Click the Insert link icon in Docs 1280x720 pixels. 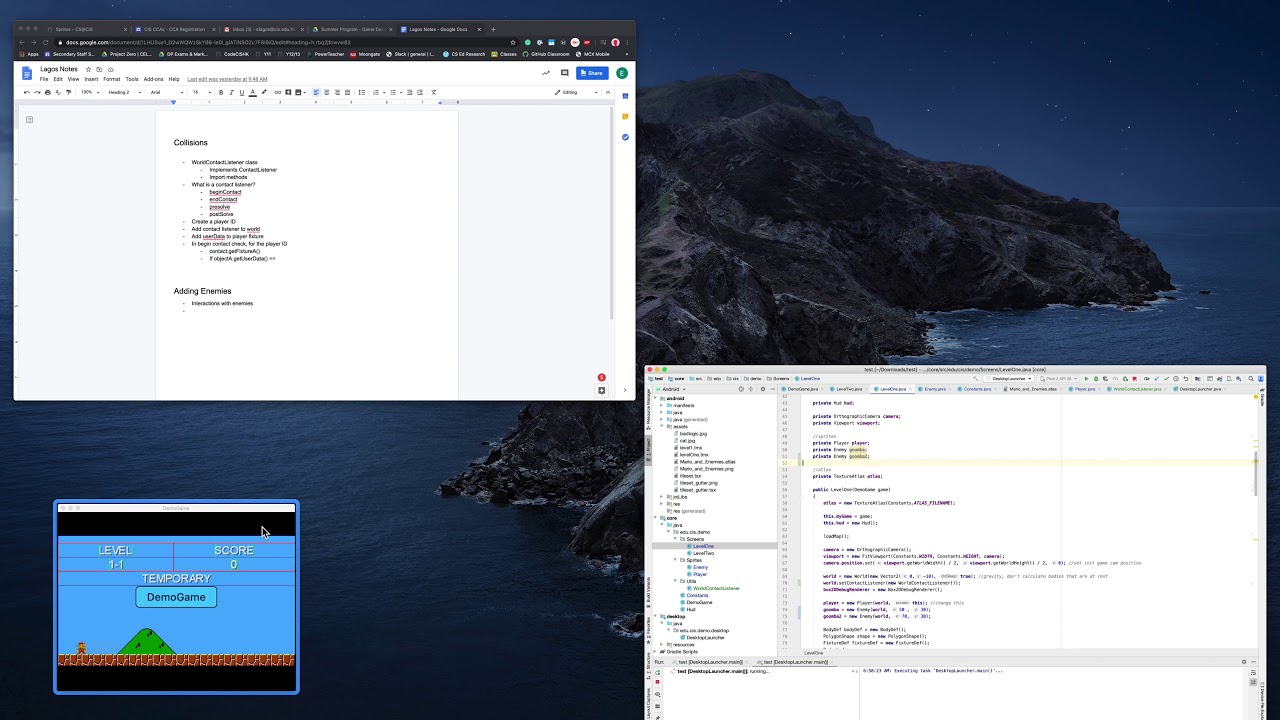point(278,92)
